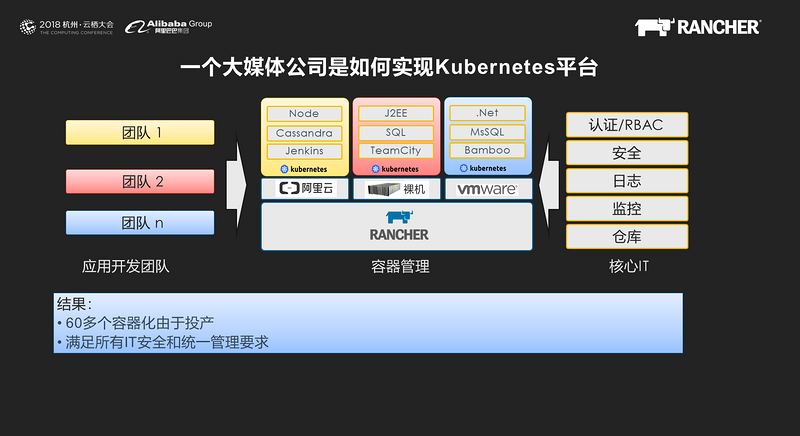800x436 pixels.
Task: Click kubernetes logo in red cluster box
Action: pyautogui.click(x=395, y=169)
